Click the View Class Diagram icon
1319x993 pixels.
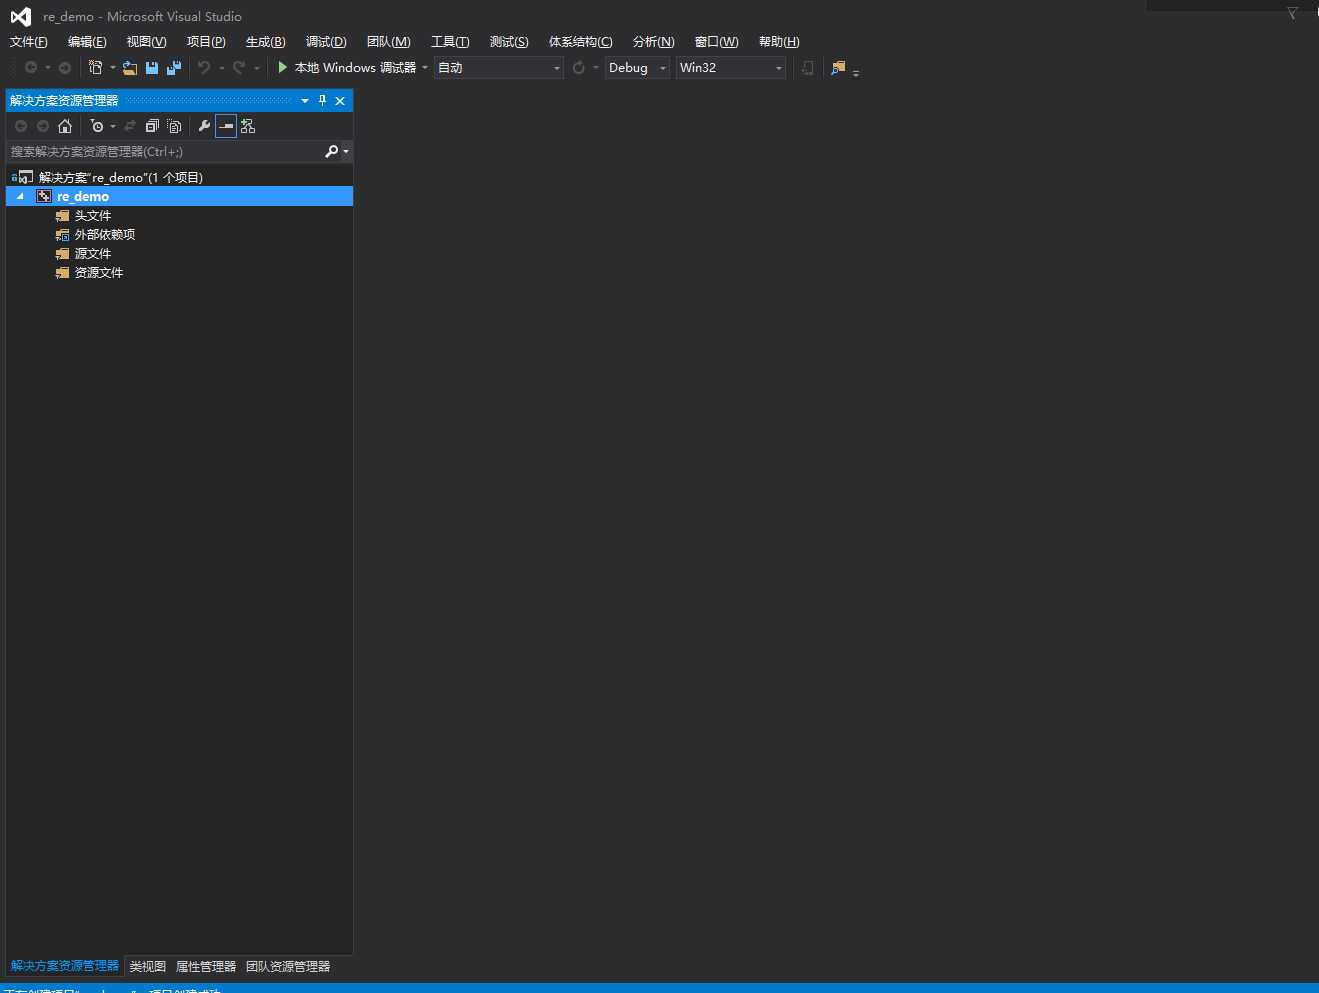click(x=248, y=126)
